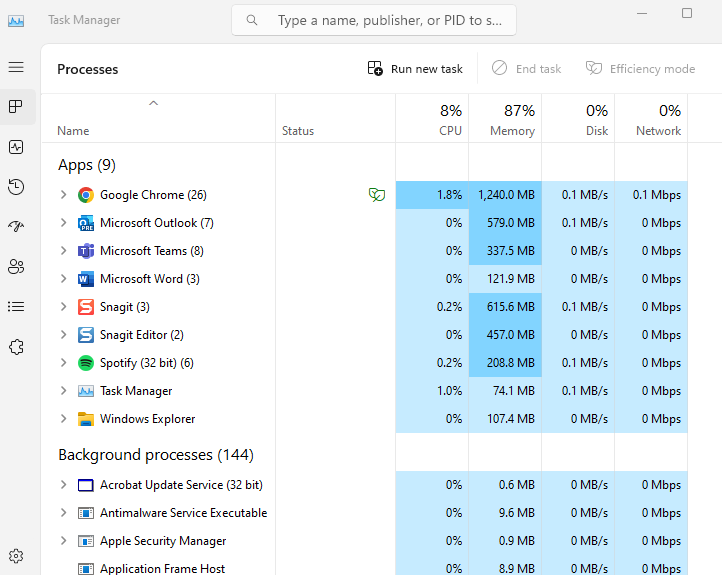
Task: Select Snagit Editor's 457.0 MB memory cell
Action: [x=505, y=335]
